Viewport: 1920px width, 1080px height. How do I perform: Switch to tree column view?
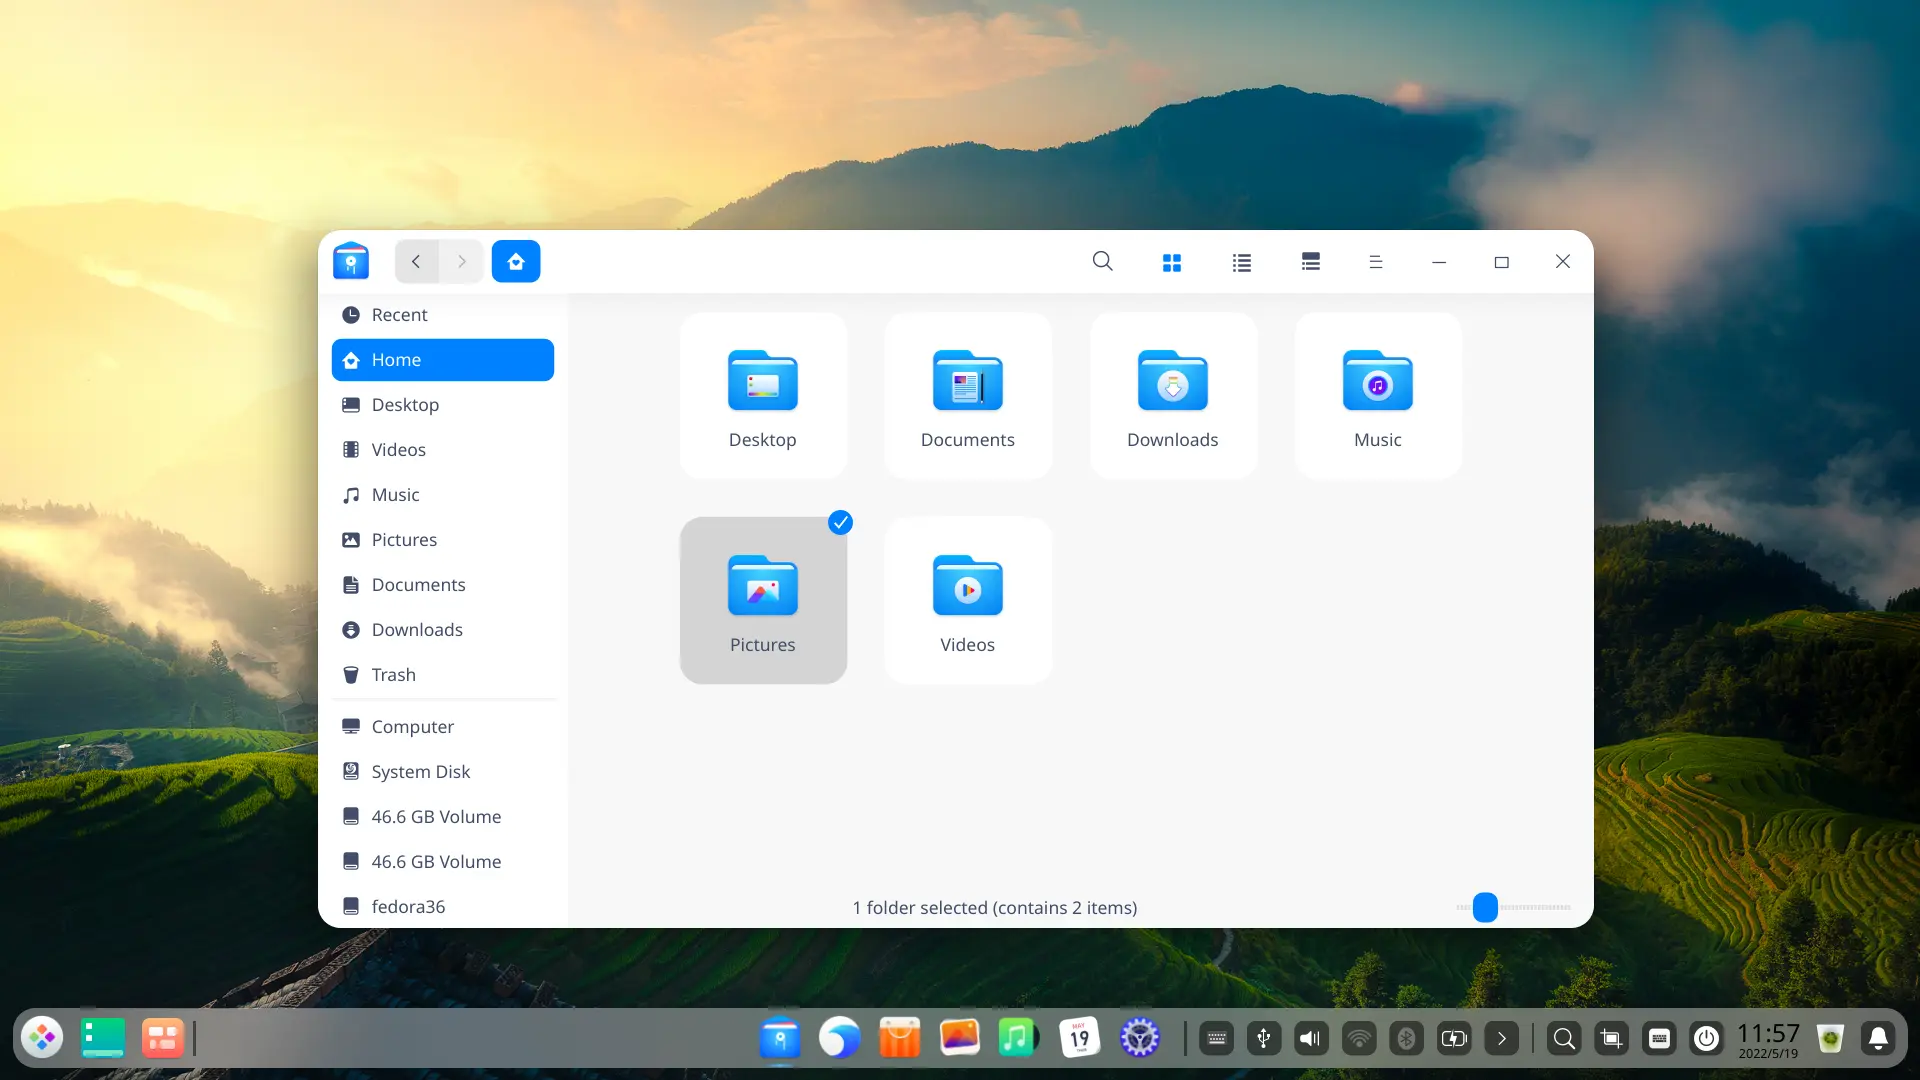pos(1310,262)
